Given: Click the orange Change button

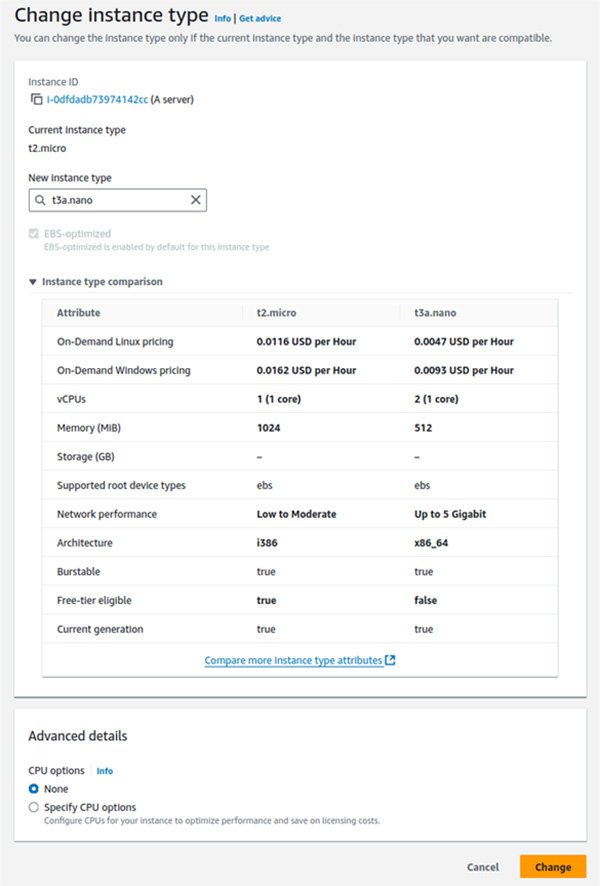Looking at the screenshot, I should [552, 867].
